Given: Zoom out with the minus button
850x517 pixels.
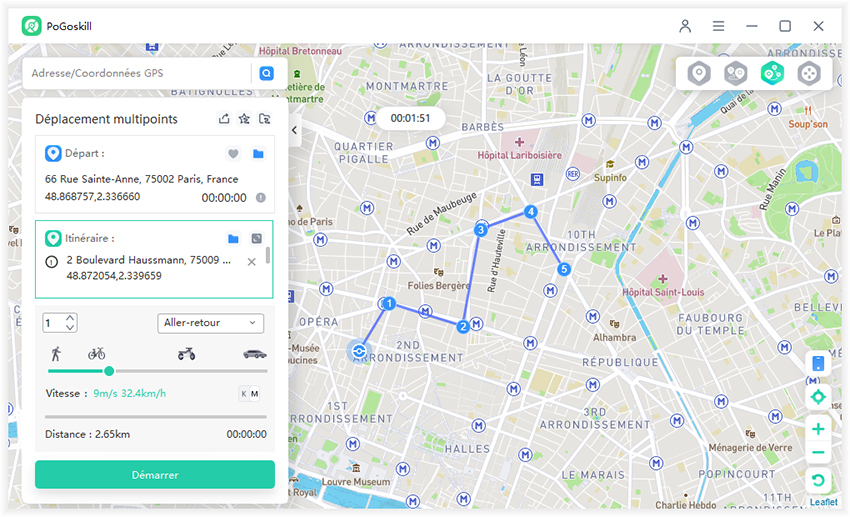Looking at the screenshot, I should [x=818, y=453].
